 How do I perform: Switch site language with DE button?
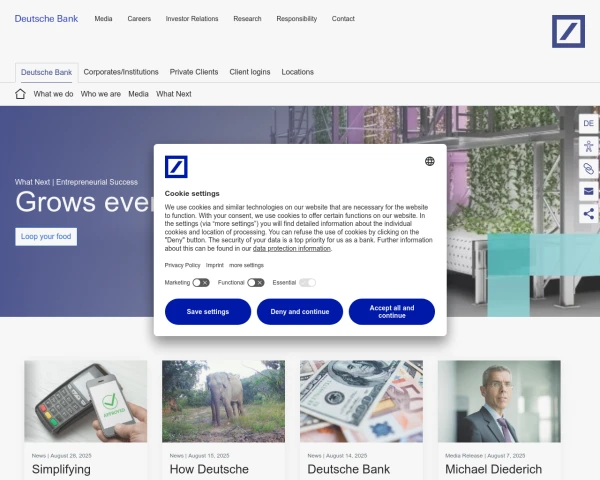[x=589, y=123]
